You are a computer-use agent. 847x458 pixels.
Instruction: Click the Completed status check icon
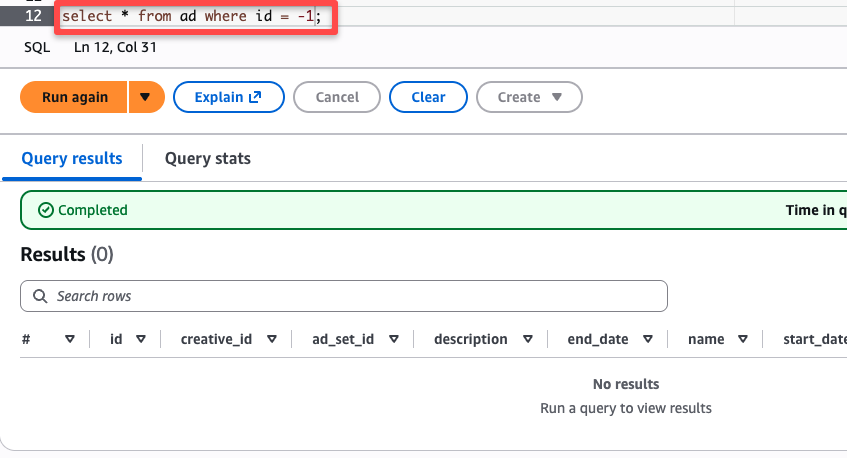coord(46,210)
